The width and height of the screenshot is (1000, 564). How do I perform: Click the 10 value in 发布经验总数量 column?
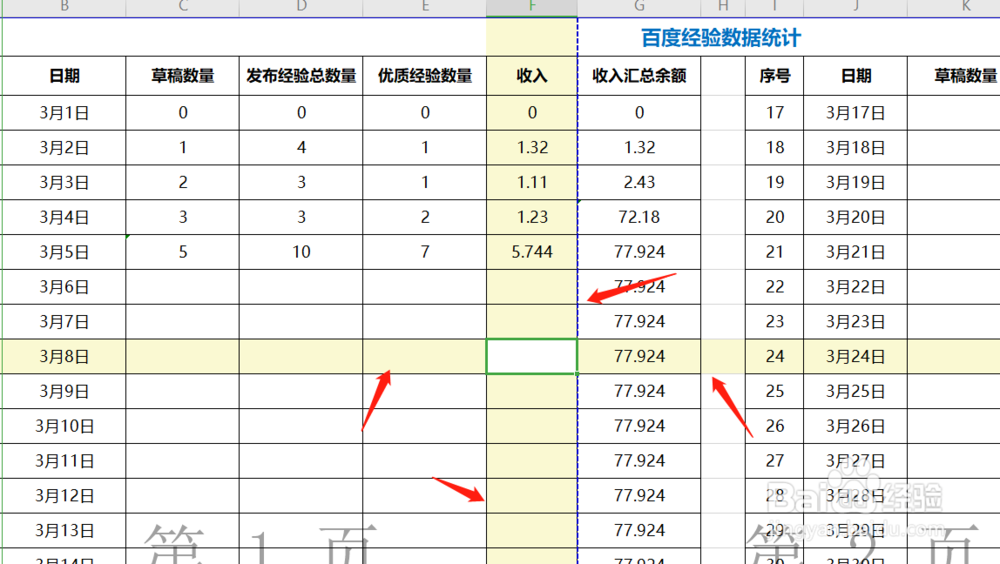[x=301, y=252]
